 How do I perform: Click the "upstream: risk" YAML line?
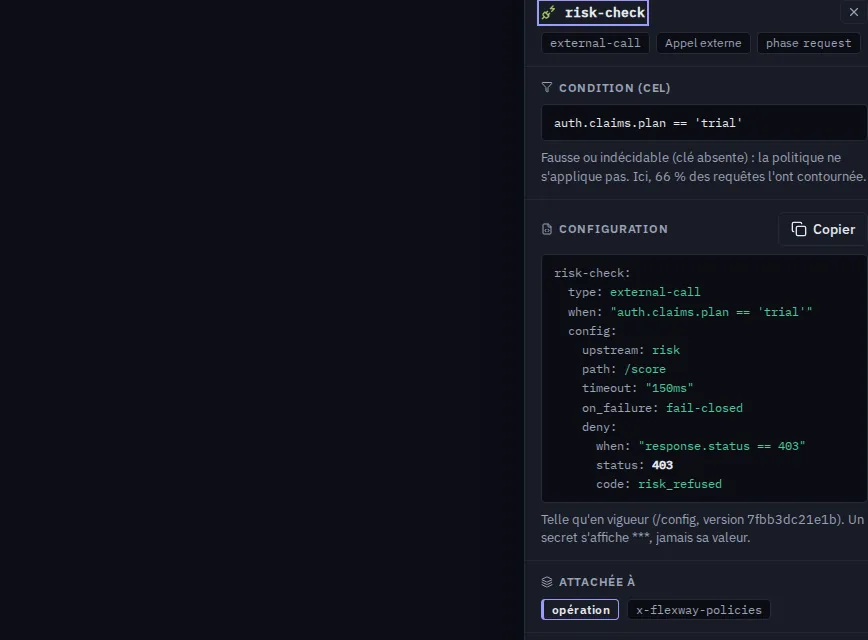(631, 350)
